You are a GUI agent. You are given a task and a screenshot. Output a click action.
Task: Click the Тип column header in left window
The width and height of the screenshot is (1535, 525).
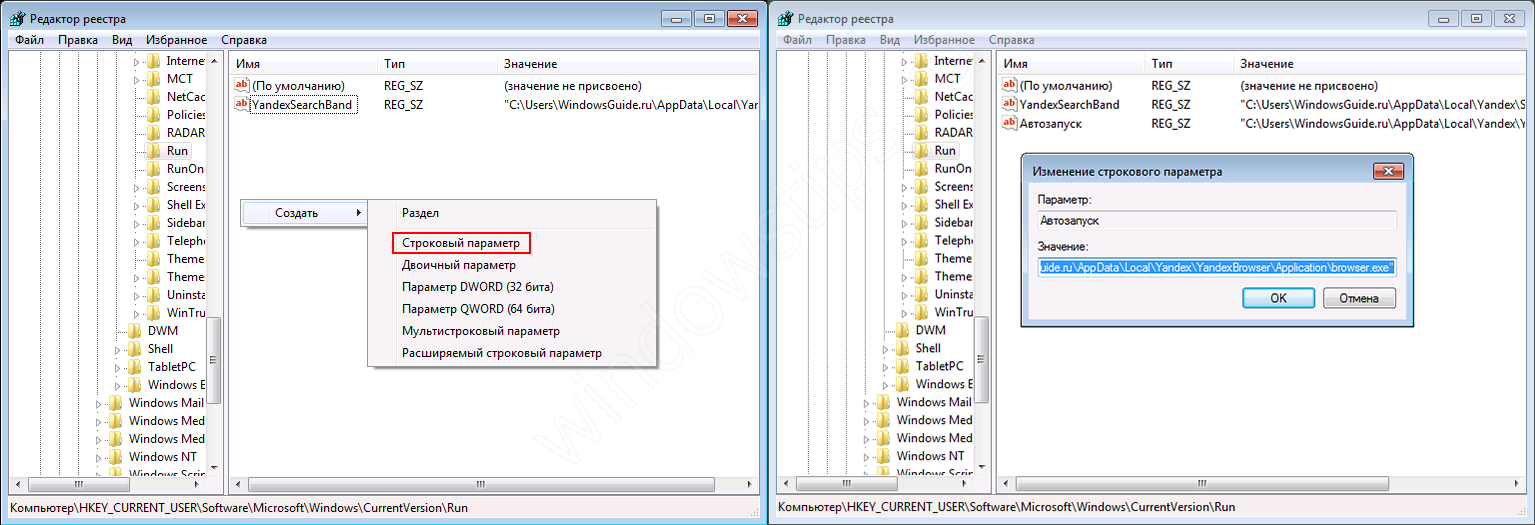(394, 64)
